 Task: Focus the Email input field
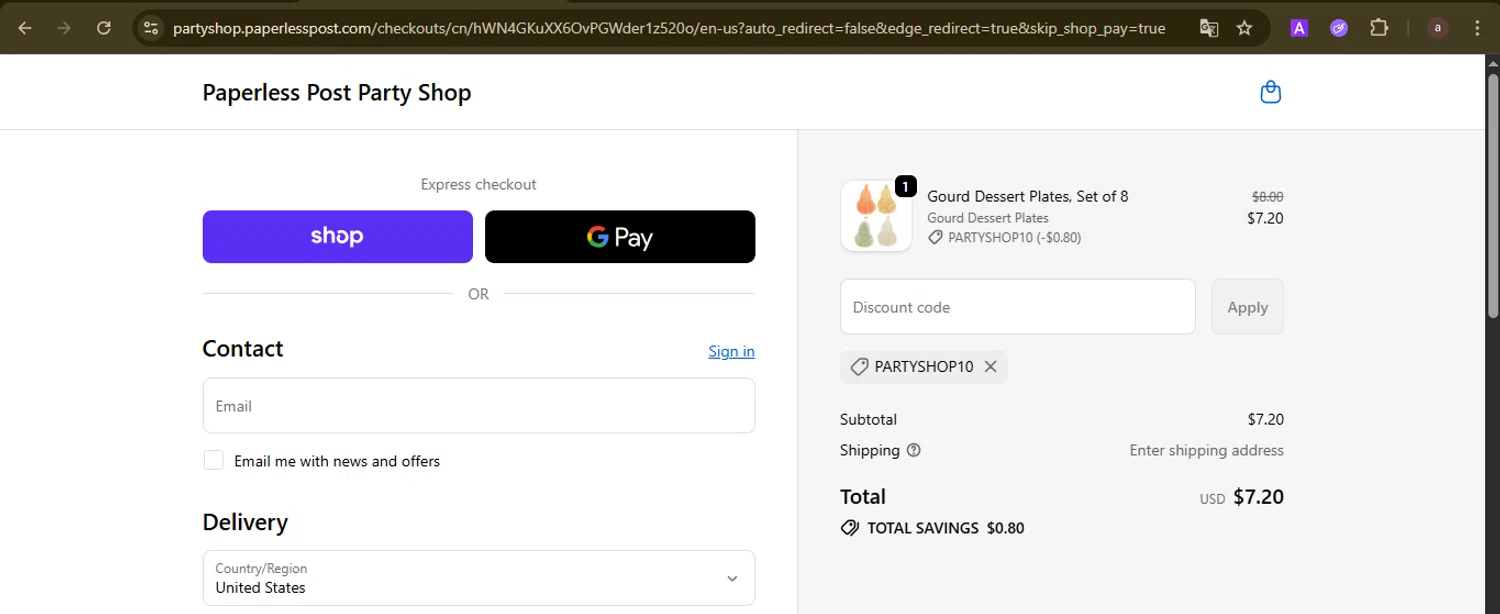tap(478, 406)
